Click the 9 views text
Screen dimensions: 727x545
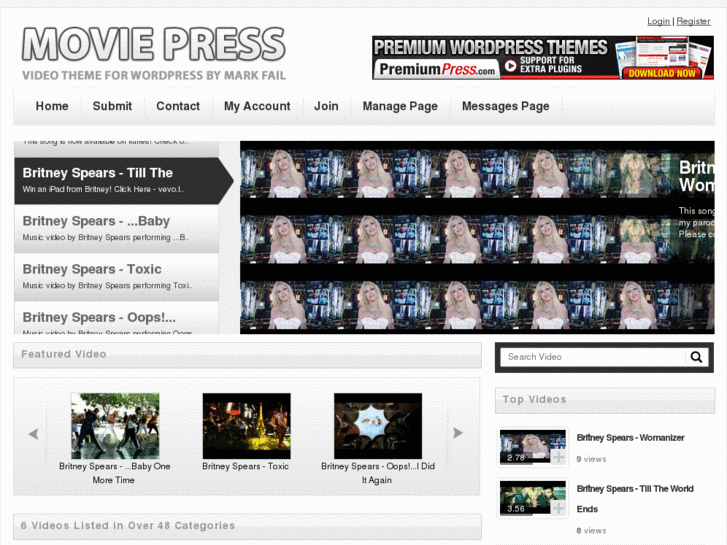(591, 459)
